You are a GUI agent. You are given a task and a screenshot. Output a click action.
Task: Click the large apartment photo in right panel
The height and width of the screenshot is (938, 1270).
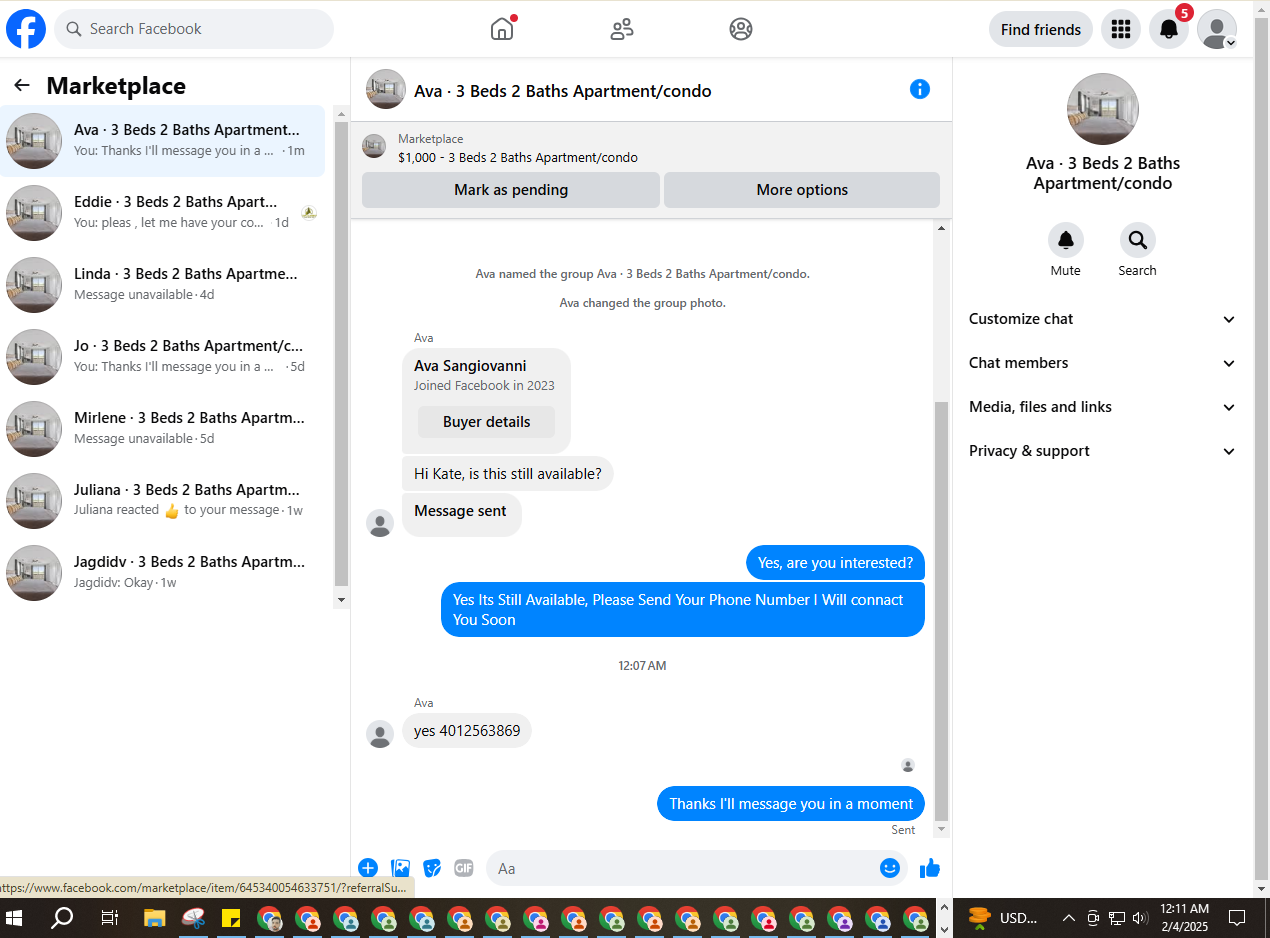click(x=1103, y=109)
